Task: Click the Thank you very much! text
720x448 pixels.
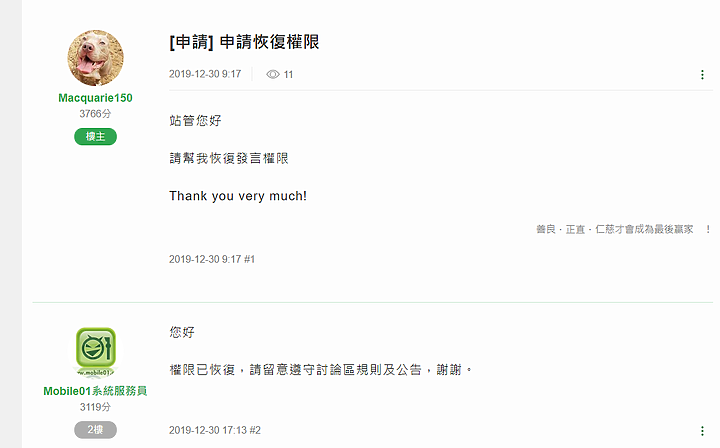Action: [x=238, y=196]
